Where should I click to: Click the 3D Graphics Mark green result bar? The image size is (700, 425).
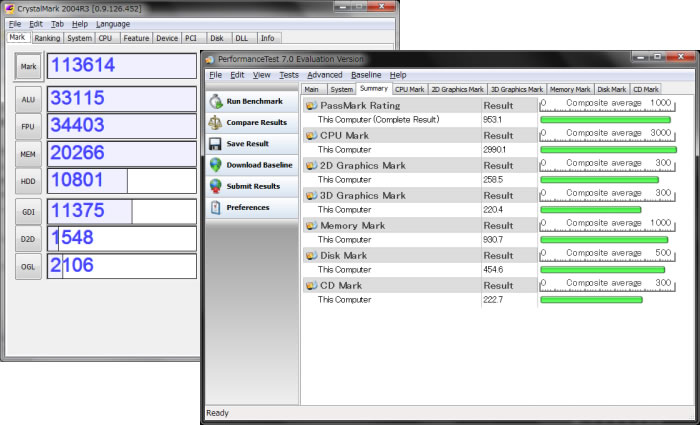click(x=591, y=209)
